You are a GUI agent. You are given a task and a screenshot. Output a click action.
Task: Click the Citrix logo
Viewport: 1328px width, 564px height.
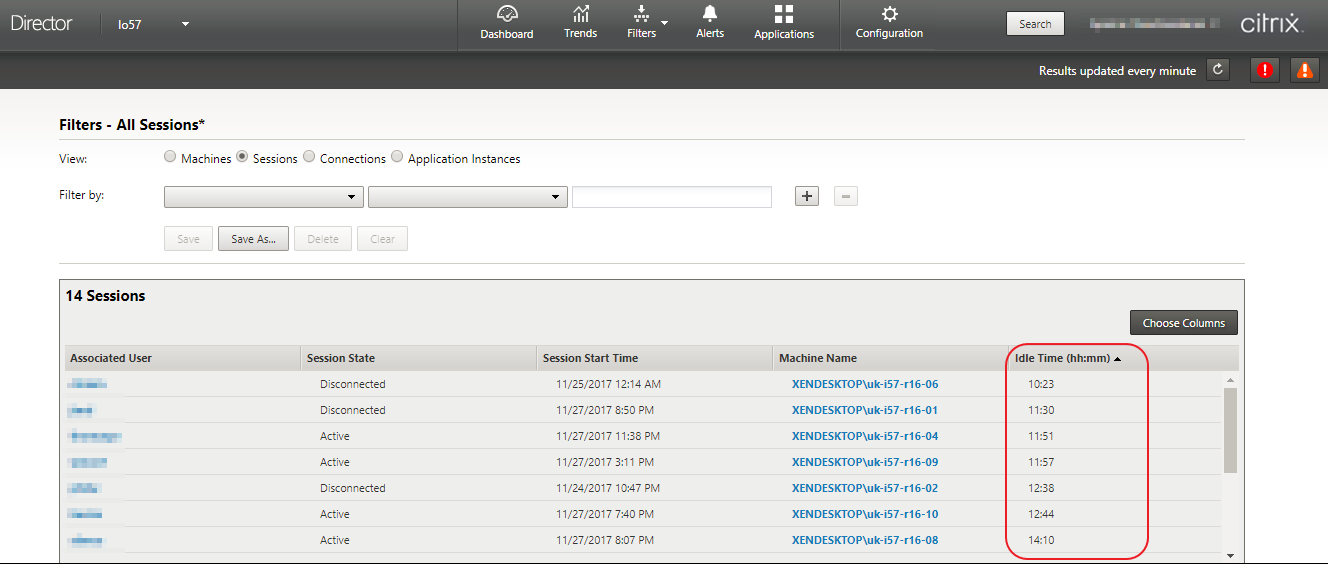[1272, 24]
